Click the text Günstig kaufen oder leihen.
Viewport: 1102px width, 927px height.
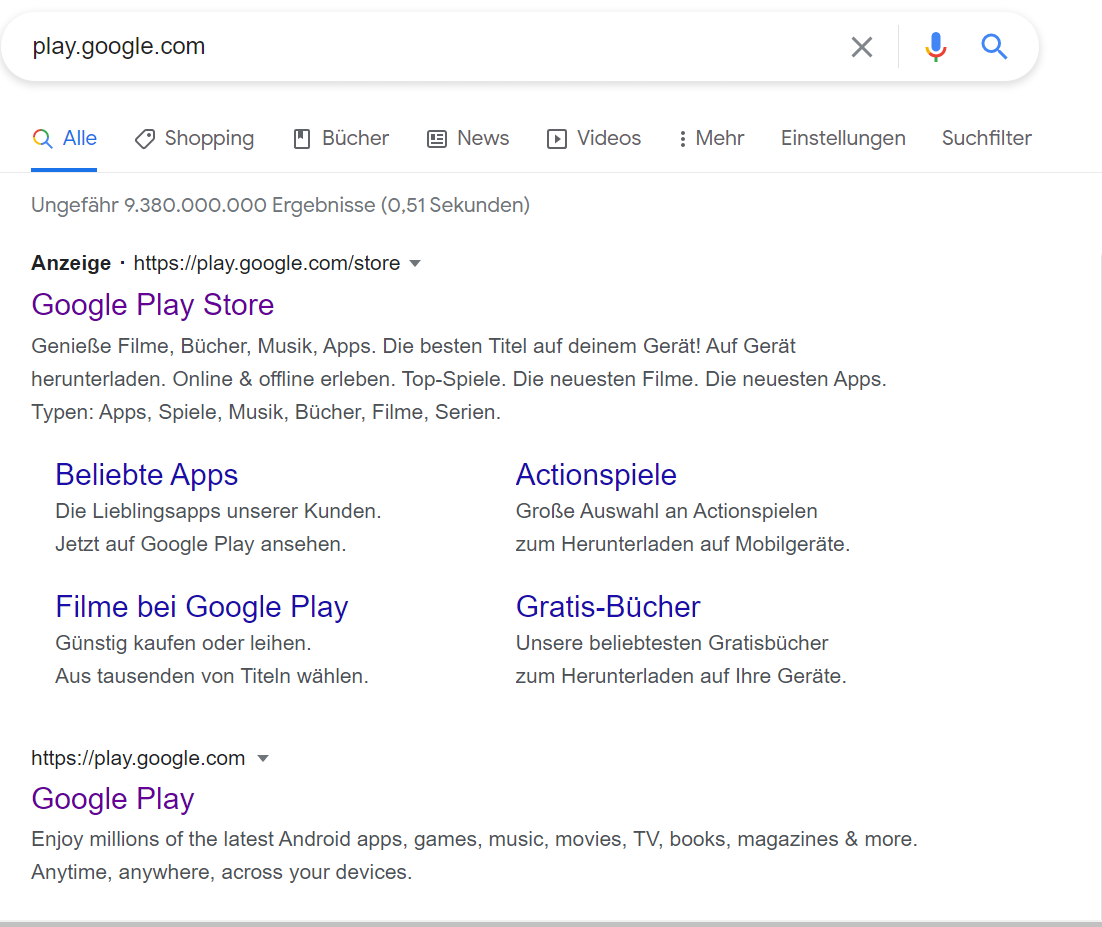click(183, 643)
